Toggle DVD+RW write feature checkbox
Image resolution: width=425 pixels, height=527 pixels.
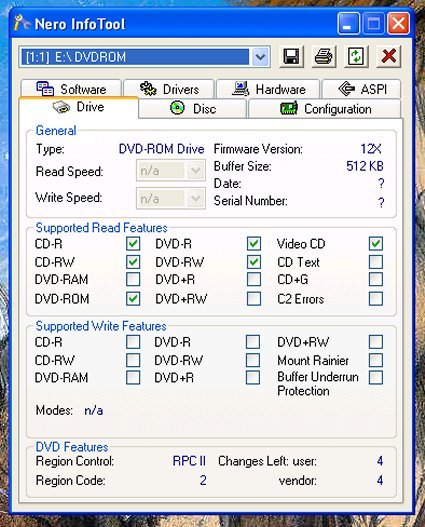(376, 342)
